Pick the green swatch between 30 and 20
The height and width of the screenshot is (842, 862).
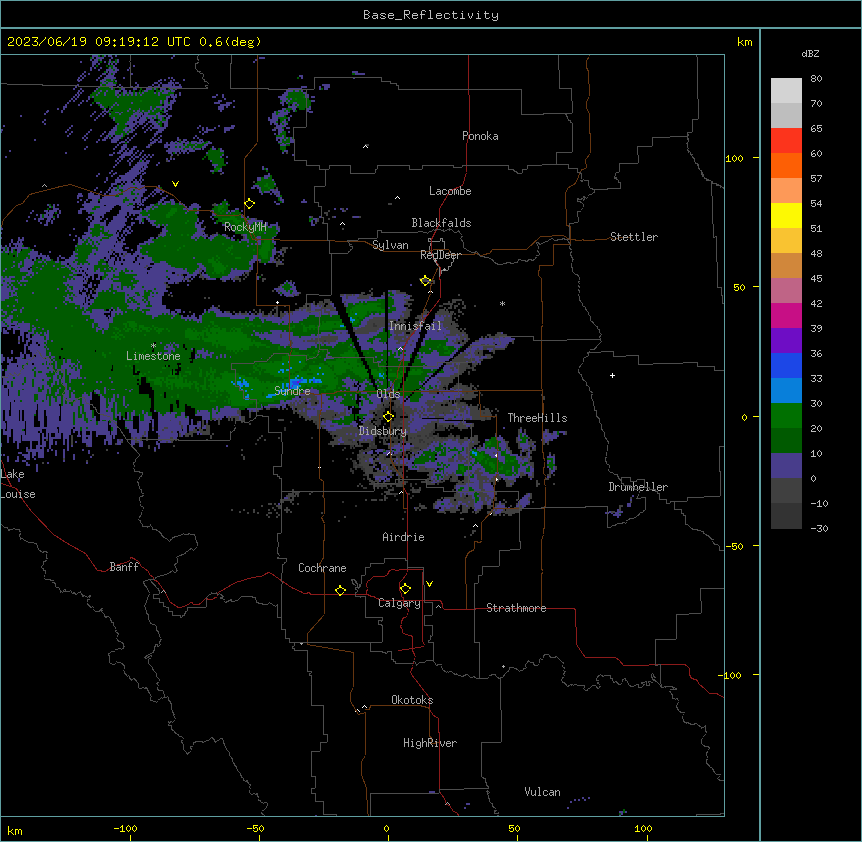point(786,416)
